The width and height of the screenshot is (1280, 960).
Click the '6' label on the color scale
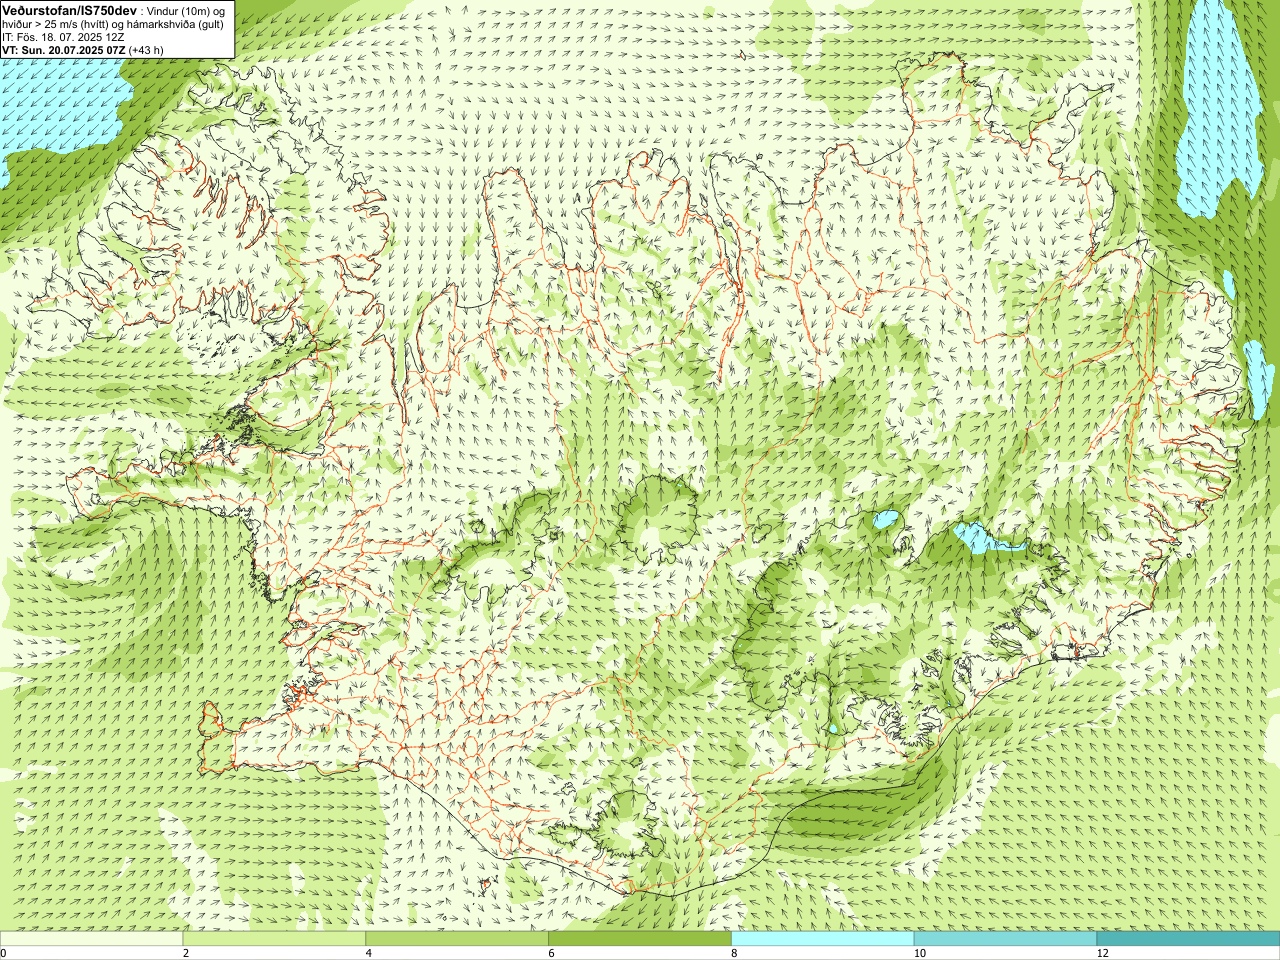tap(551, 953)
